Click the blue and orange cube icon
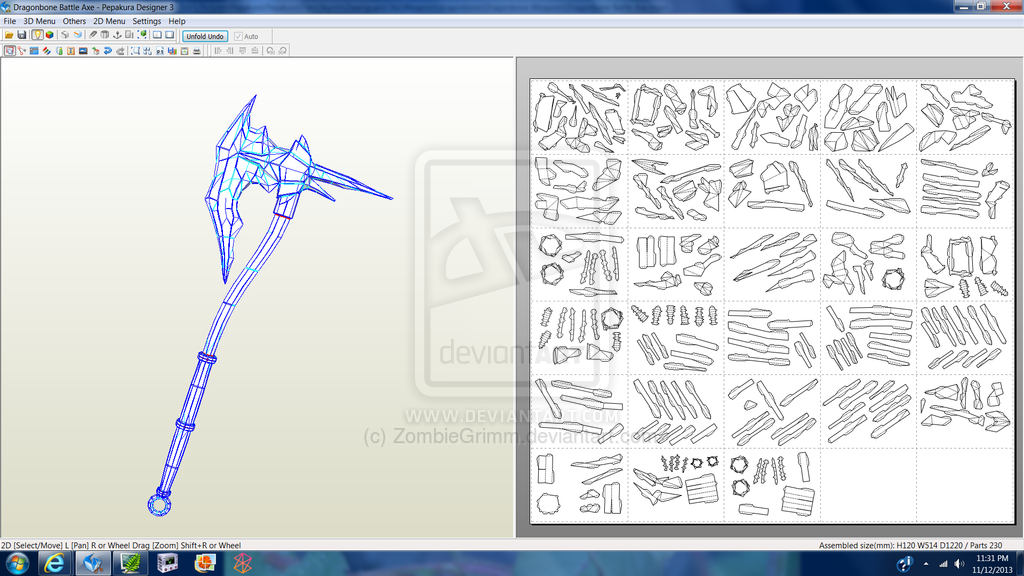Screen dimensions: 1024x576 coord(78,35)
